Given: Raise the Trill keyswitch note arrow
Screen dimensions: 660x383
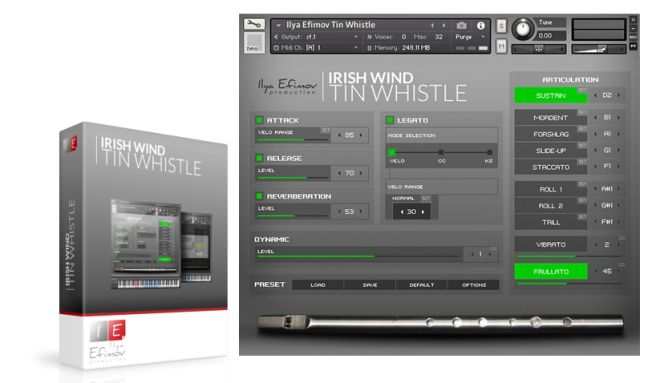Looking at the screenshot, I should [x=618, y=221].
